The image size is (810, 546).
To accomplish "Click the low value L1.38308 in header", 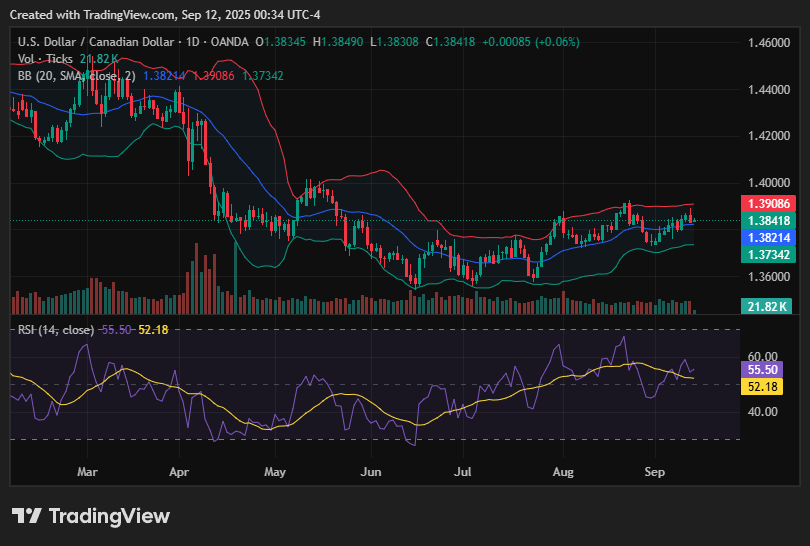I will click(394, 42).
